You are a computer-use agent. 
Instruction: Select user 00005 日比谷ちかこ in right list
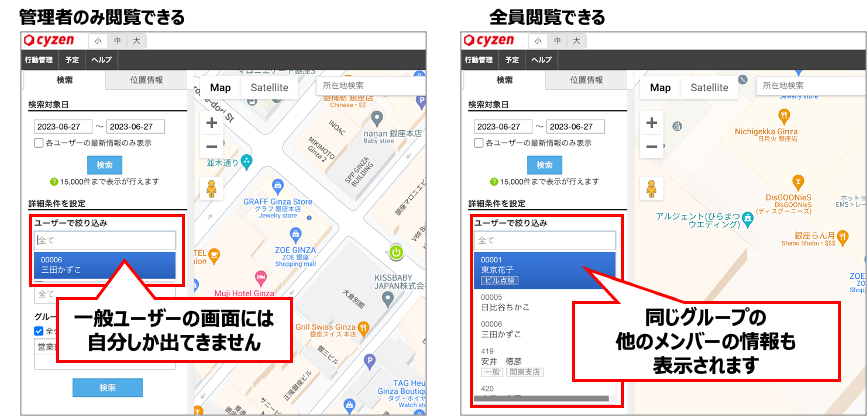[x=545, y=302]
